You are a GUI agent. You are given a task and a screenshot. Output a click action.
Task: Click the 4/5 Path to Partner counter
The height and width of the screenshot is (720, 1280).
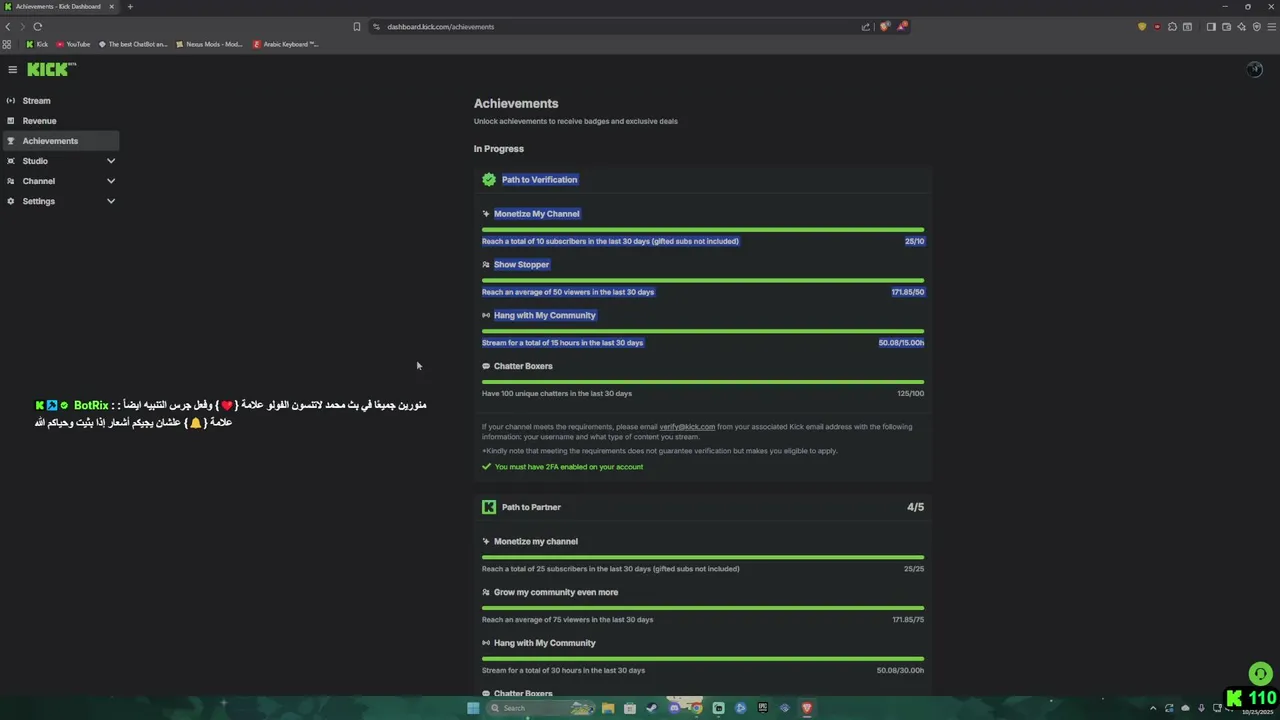(915, 507)
